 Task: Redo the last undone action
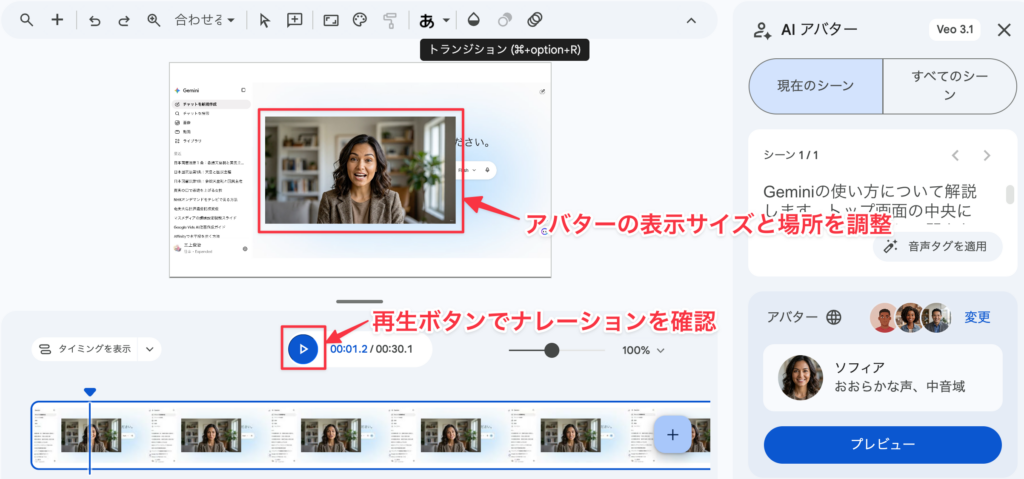[123, 20]
